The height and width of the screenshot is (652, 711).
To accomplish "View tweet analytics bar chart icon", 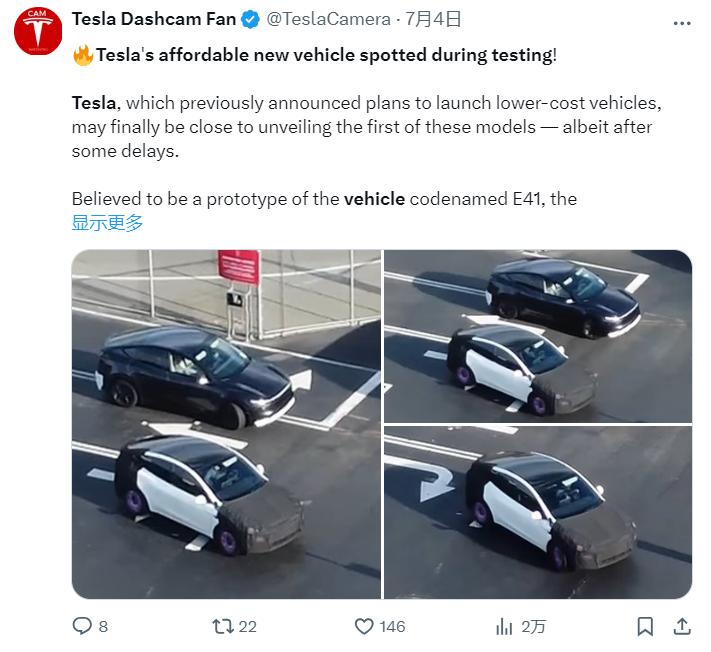I will [x=504, y=627].
